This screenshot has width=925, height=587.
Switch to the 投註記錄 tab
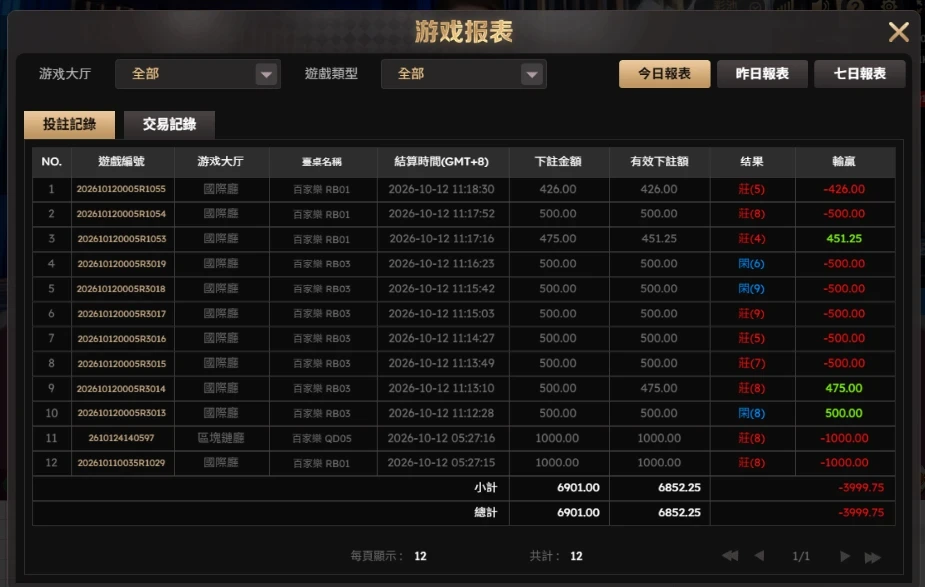(x=70, y=124)
